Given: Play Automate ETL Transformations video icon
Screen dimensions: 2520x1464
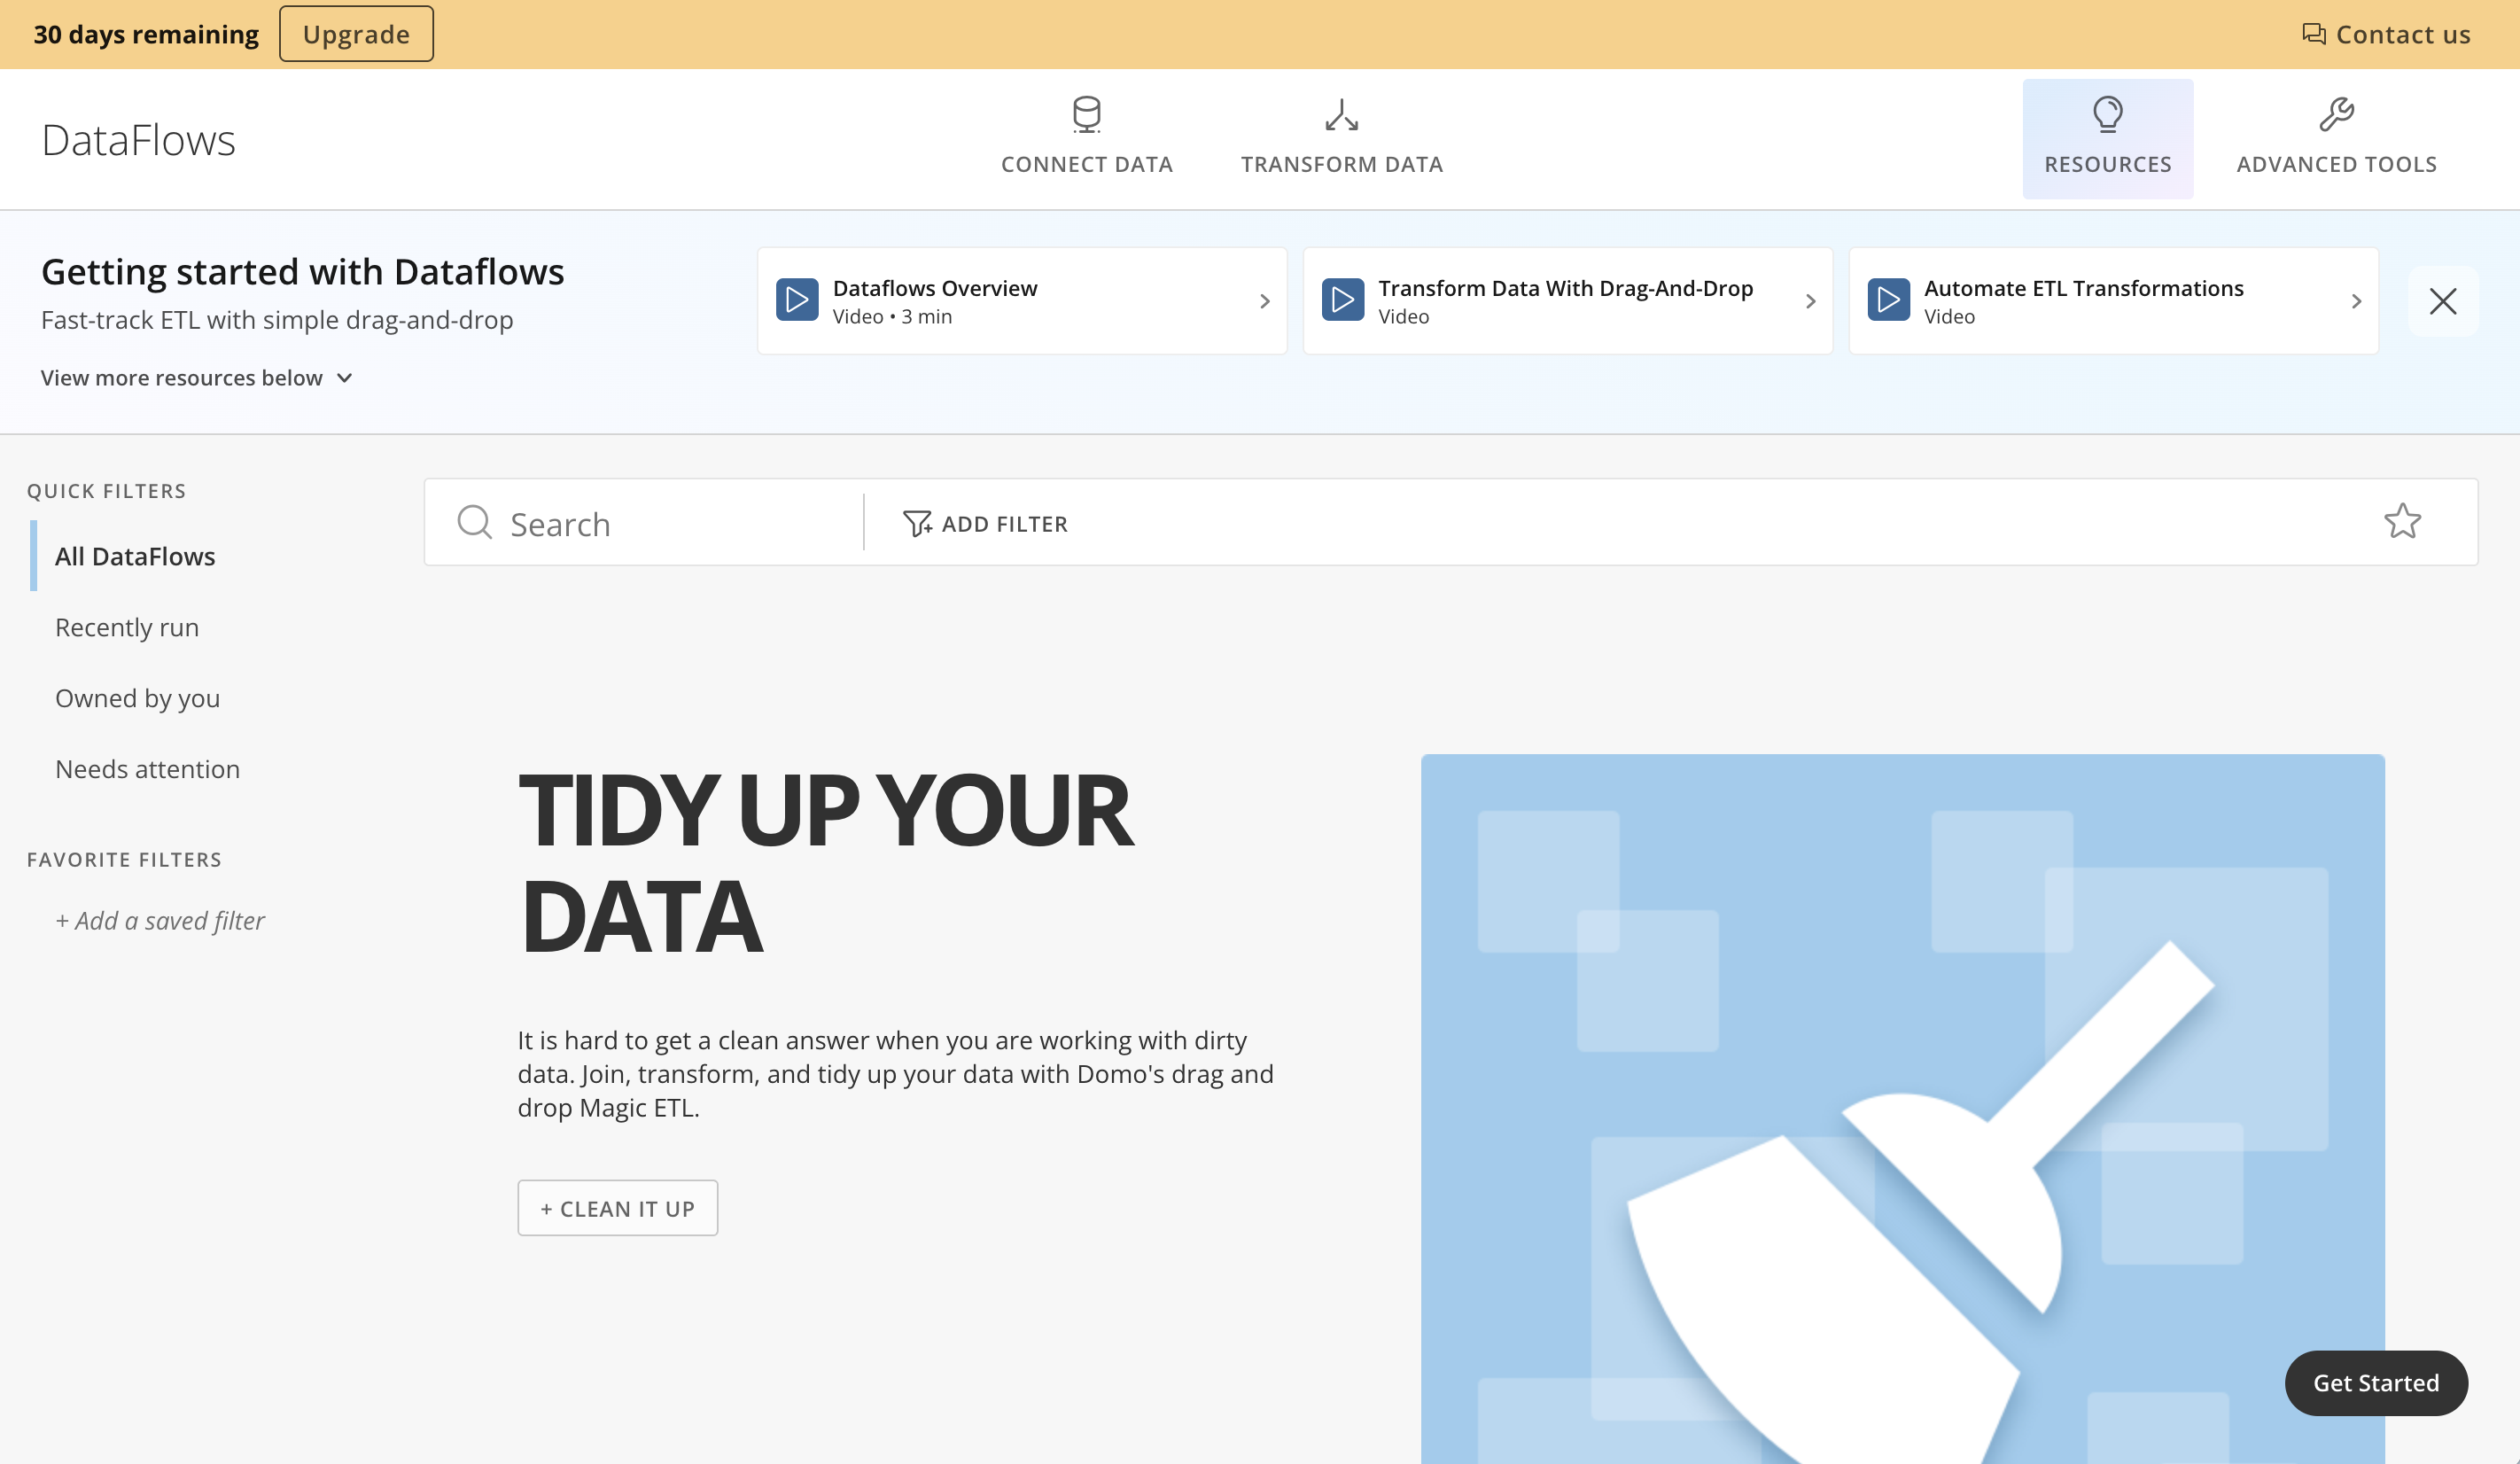Looking at the screenshot, I should [x=1888, y=300].
